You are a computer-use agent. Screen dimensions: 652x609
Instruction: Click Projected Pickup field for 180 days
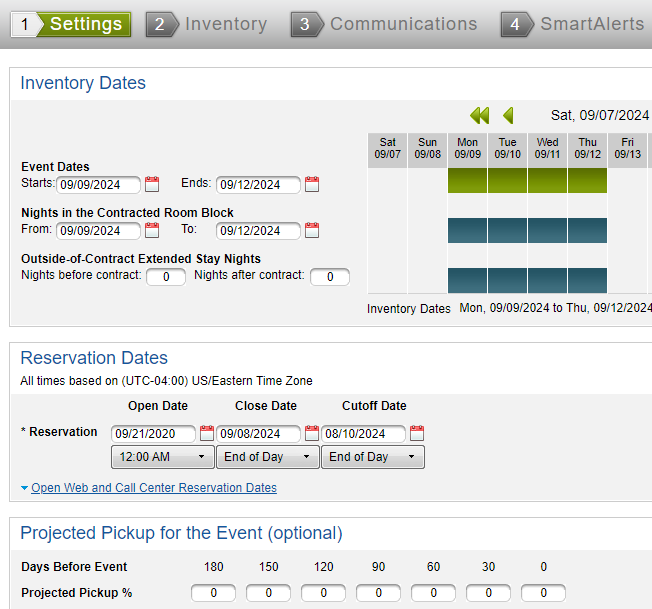(213, 593)
